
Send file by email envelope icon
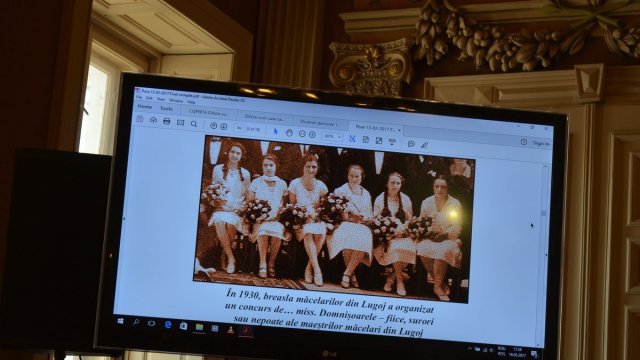coord(180,122)
